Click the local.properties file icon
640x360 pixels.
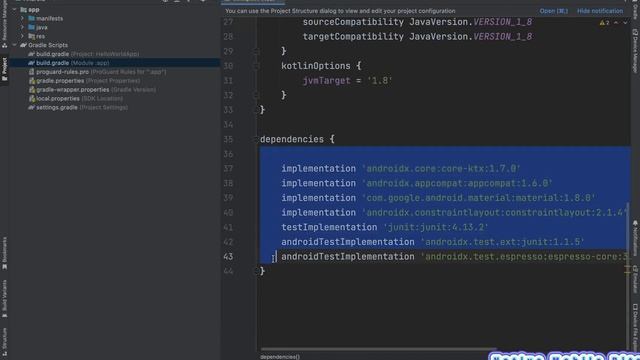click(x=31, y=99)
